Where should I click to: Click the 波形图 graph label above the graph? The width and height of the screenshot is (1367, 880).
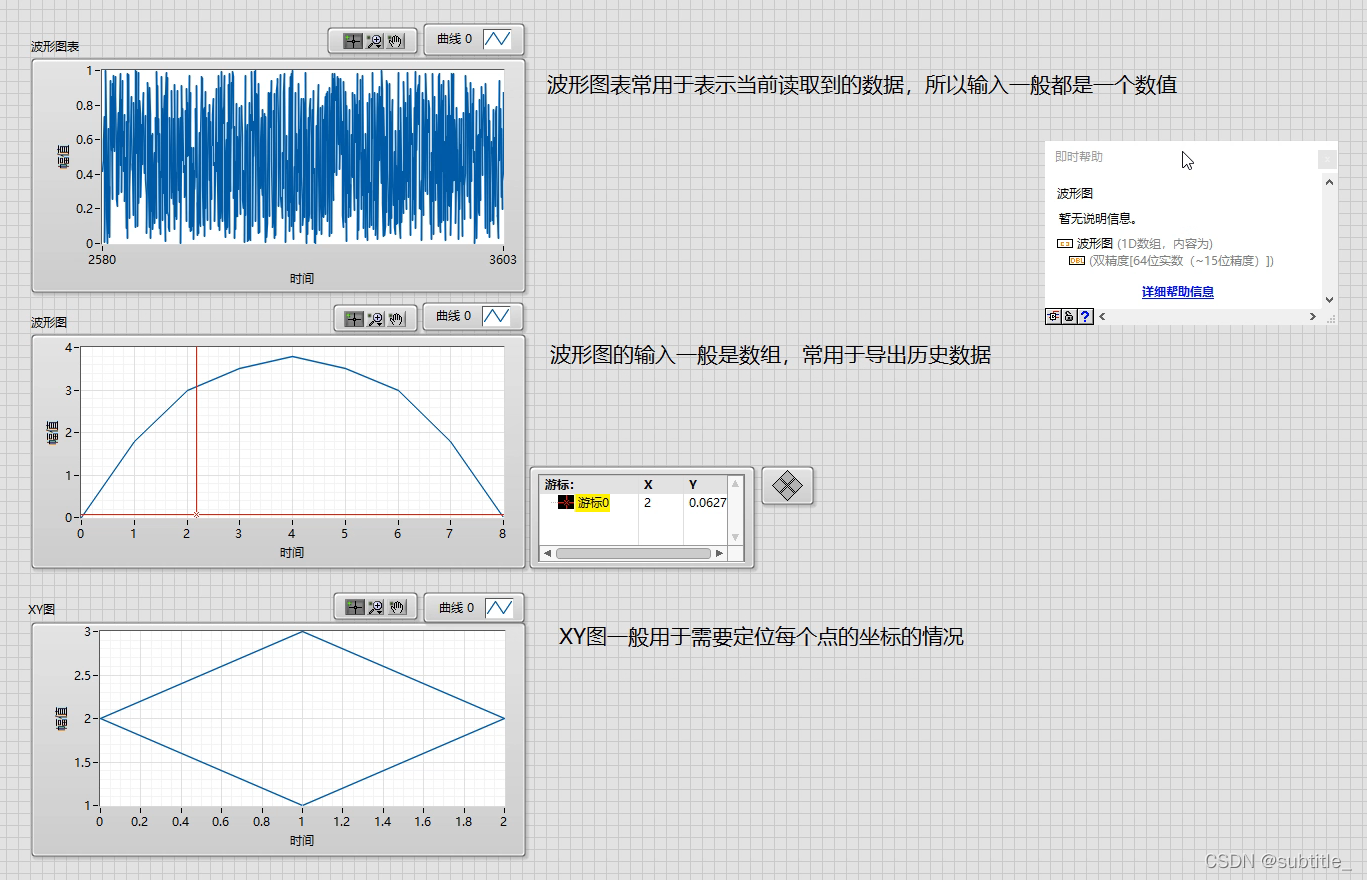point(49,323)
